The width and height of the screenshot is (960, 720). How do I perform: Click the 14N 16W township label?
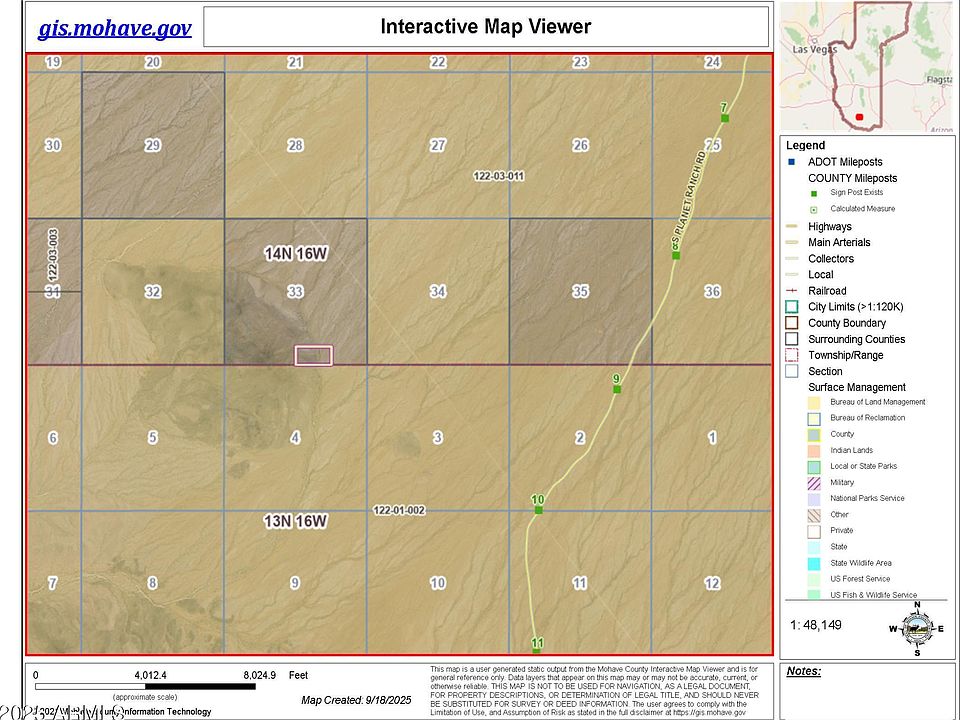(296, 253)
